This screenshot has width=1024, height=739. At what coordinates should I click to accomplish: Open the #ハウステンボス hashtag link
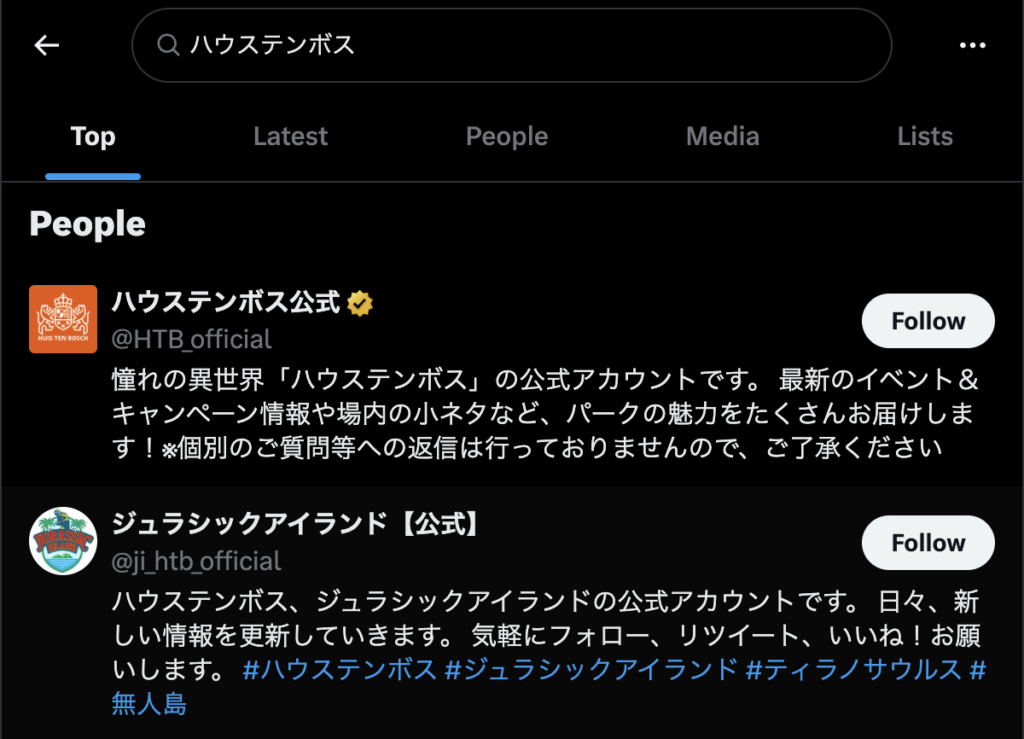point(340,670)
